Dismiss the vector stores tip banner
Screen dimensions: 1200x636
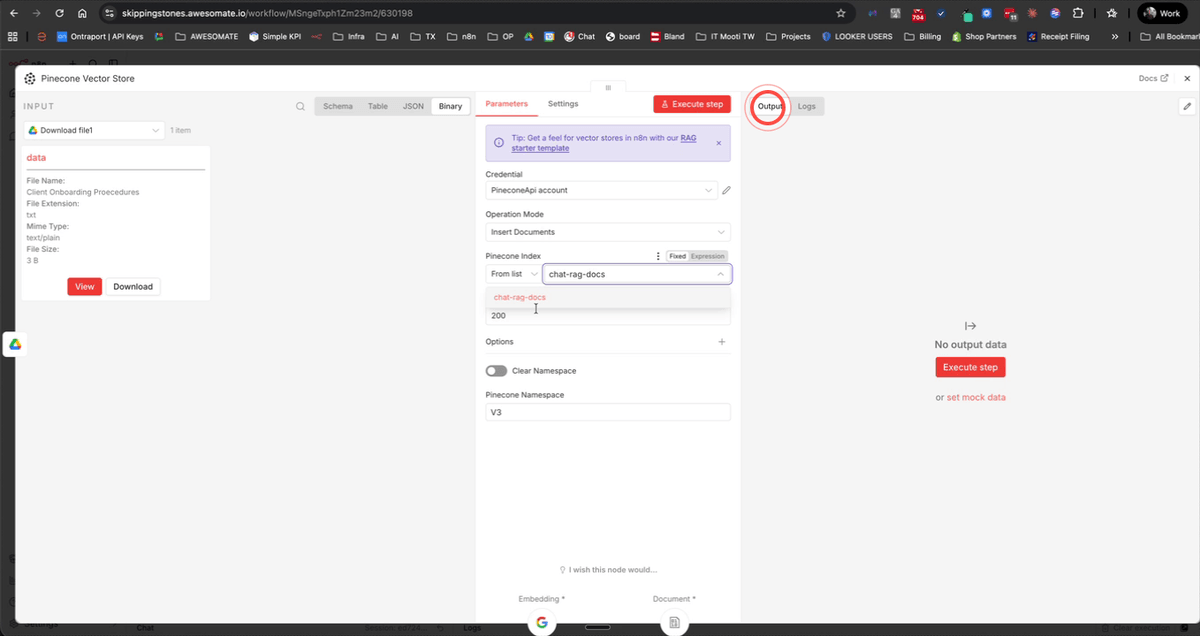pyautogui.click(x=717, y=142)
